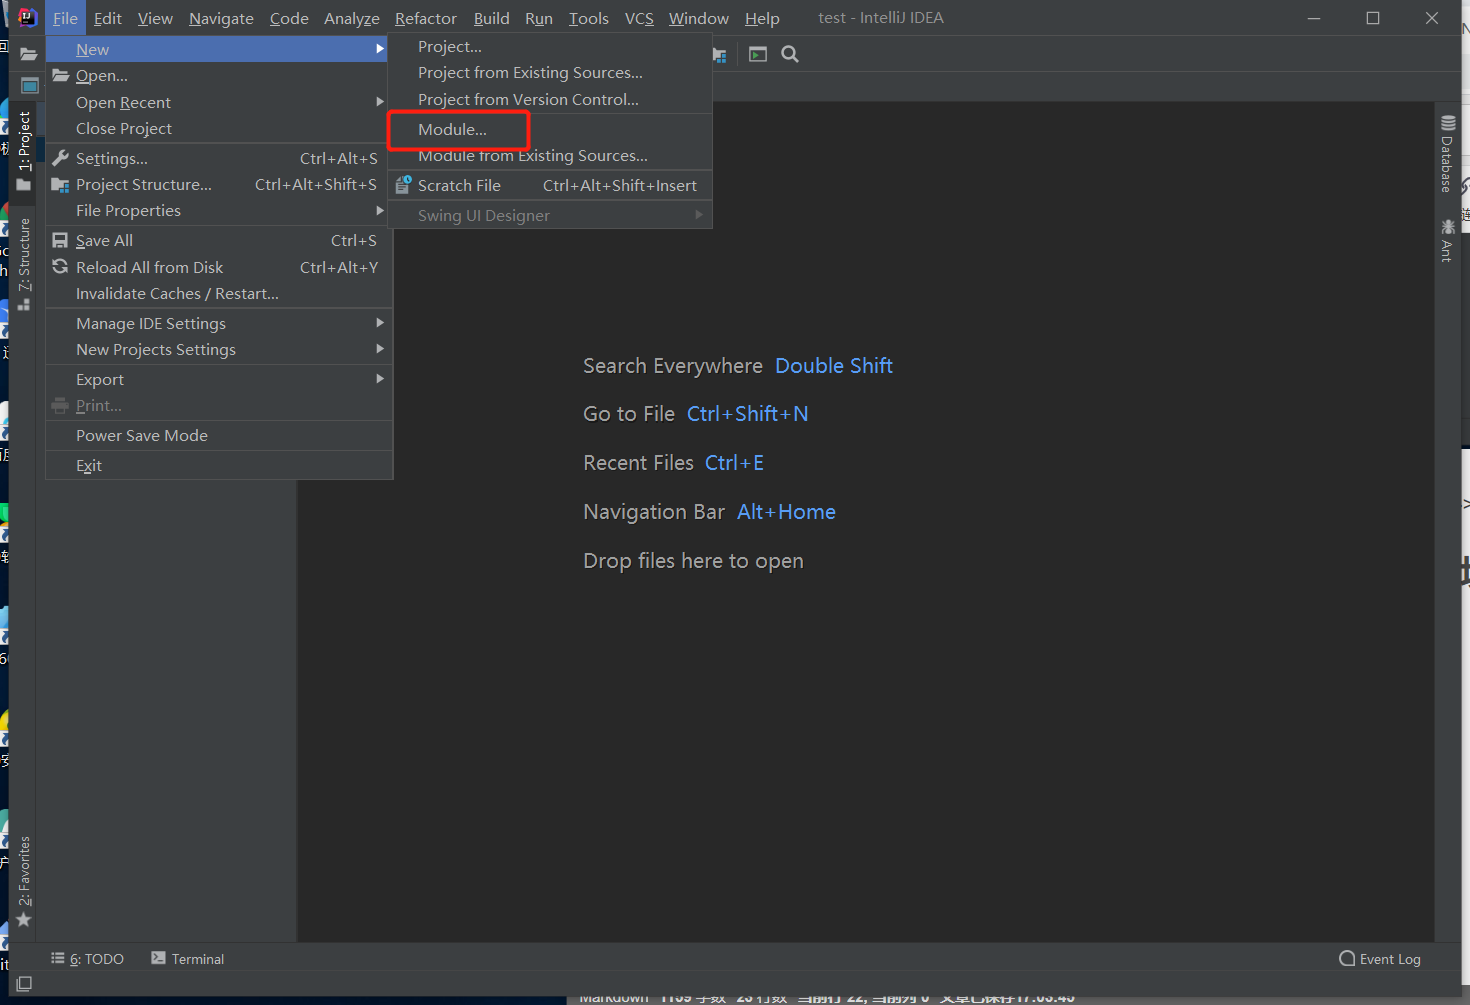Choose Close Project
The width and height of the screenshot is (1470, 1005).
tap(219, 128)
